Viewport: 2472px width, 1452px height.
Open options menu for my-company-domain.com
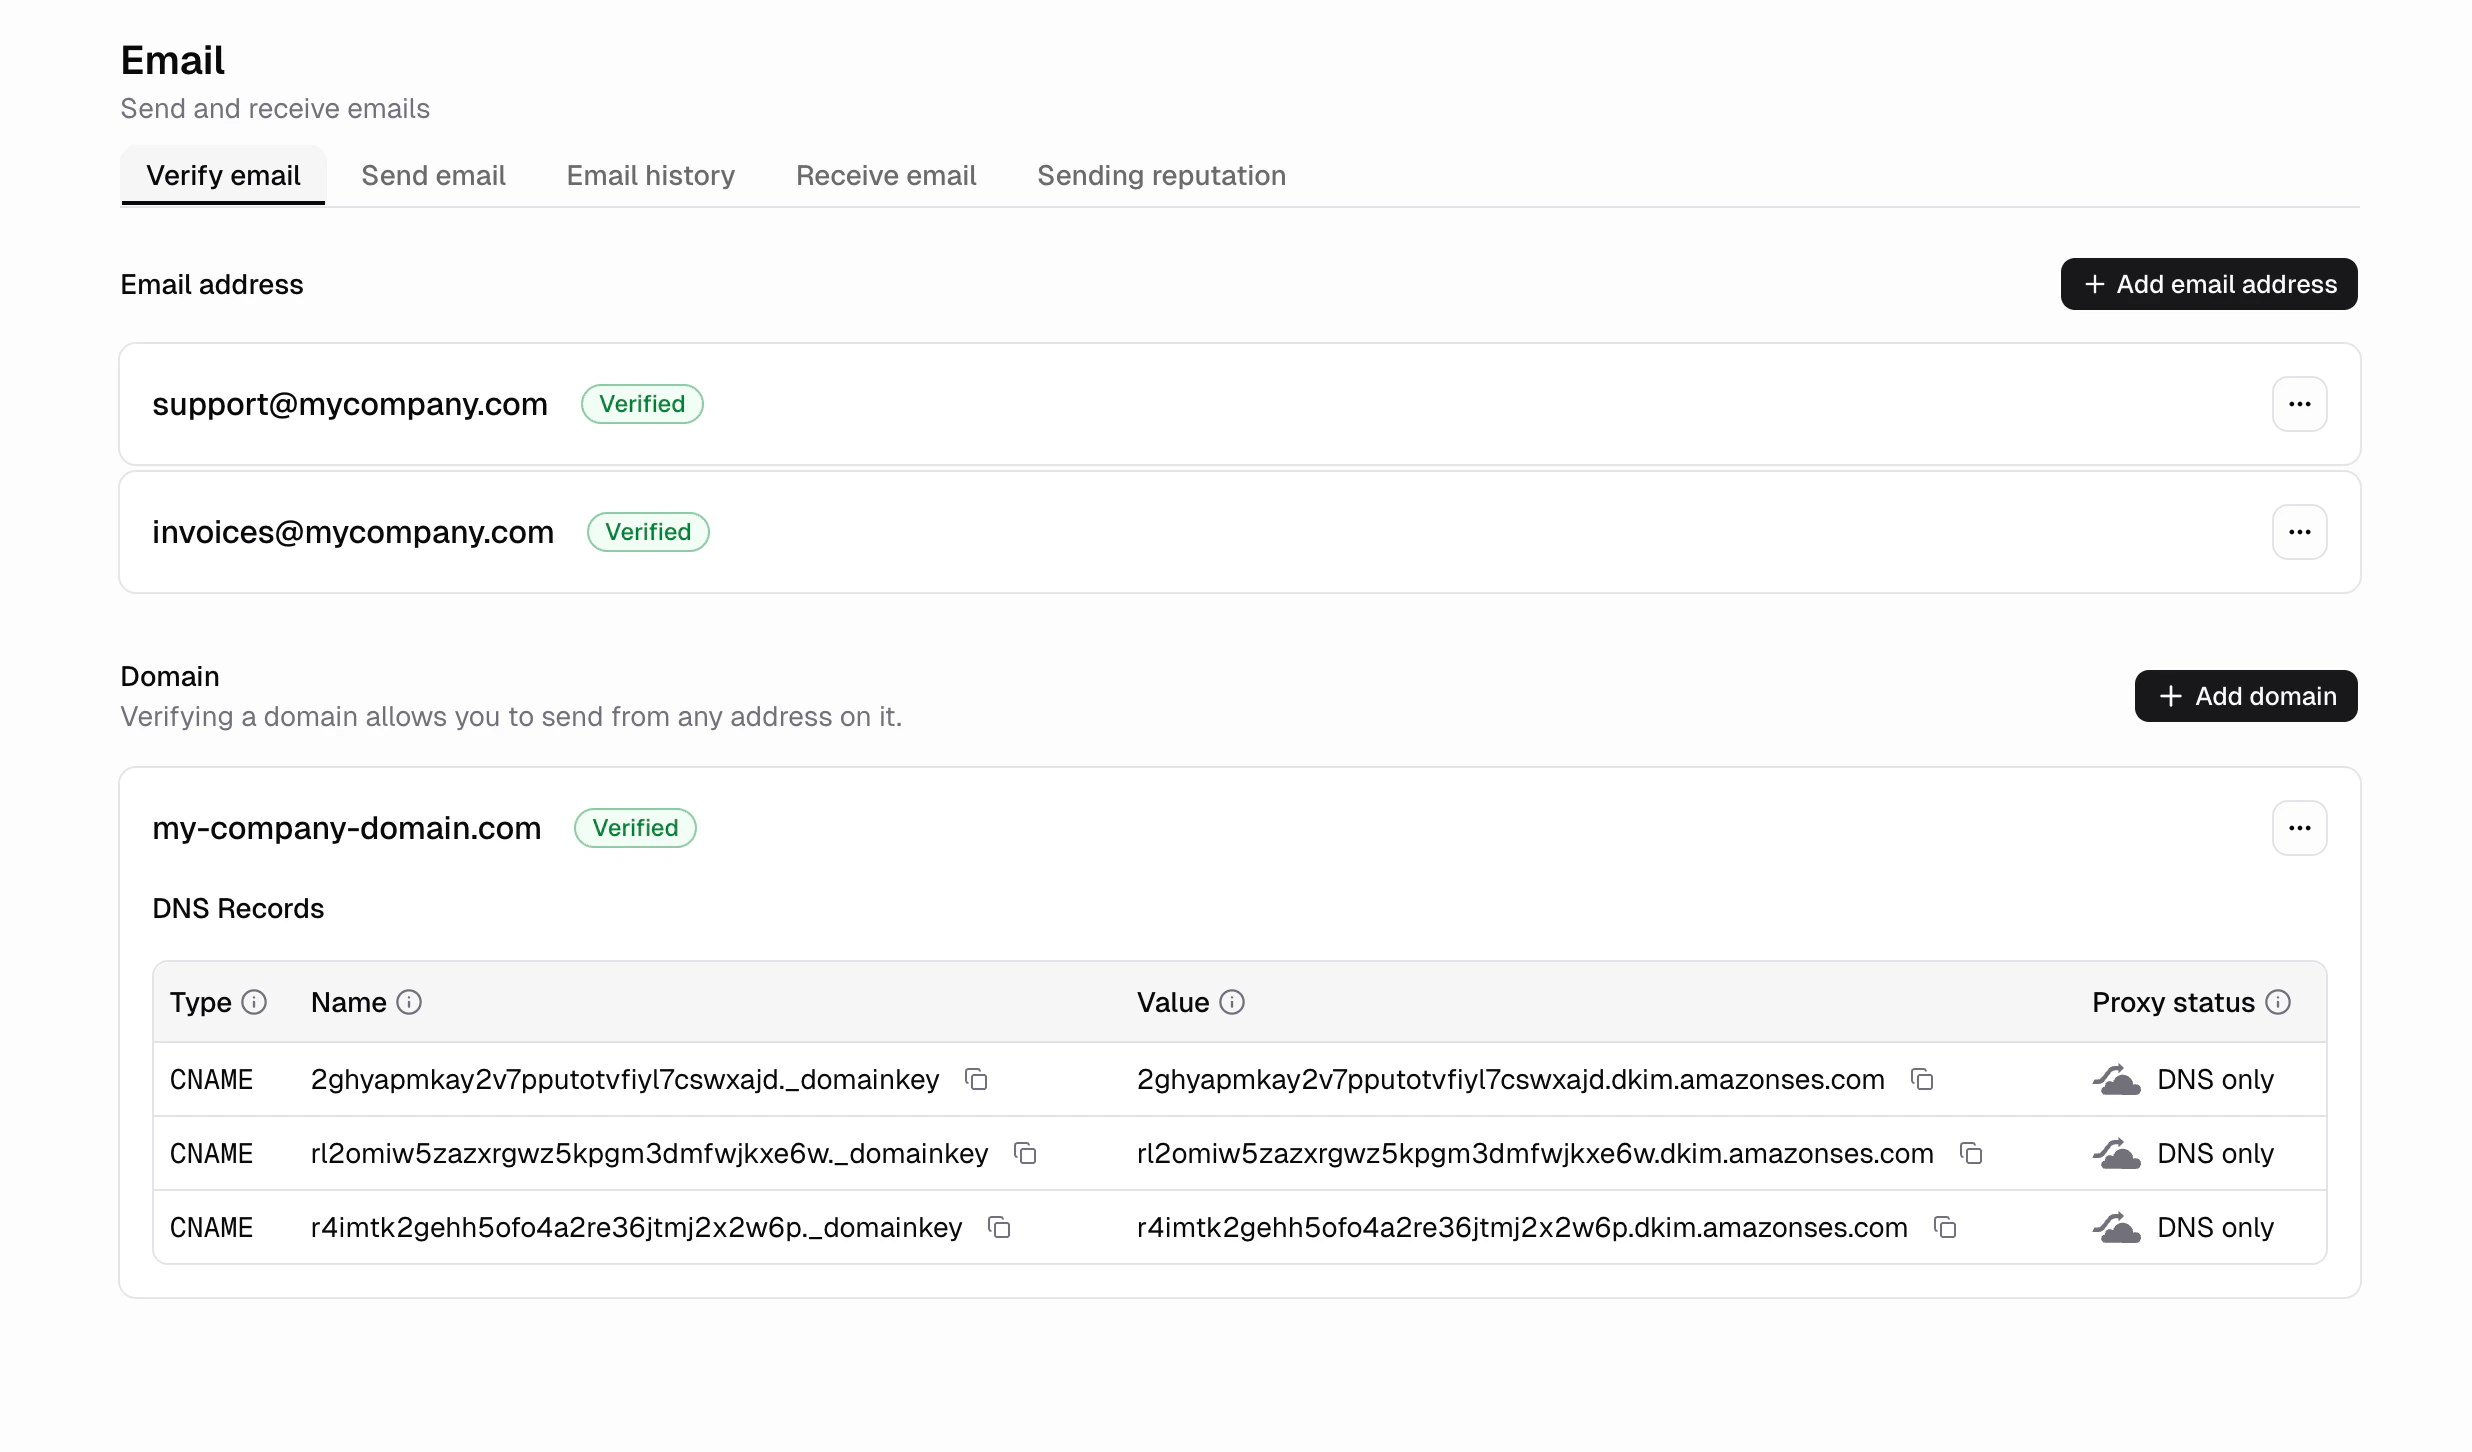(x=2299, y=827)
